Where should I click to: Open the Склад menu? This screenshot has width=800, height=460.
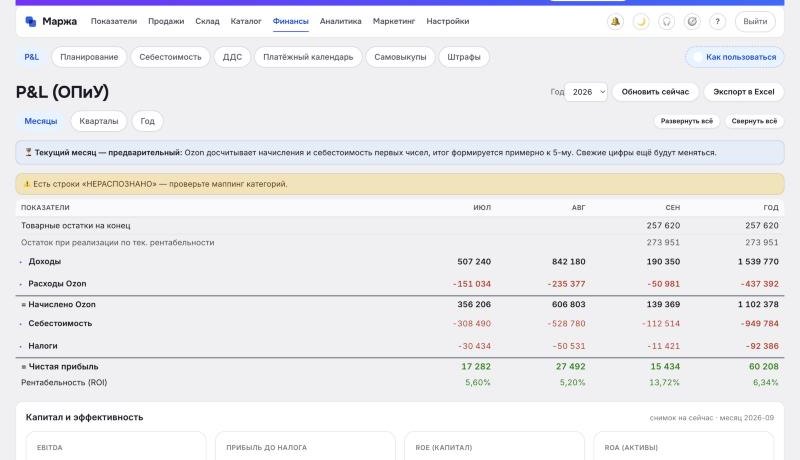pyautogui.click(x=207, y=21)
